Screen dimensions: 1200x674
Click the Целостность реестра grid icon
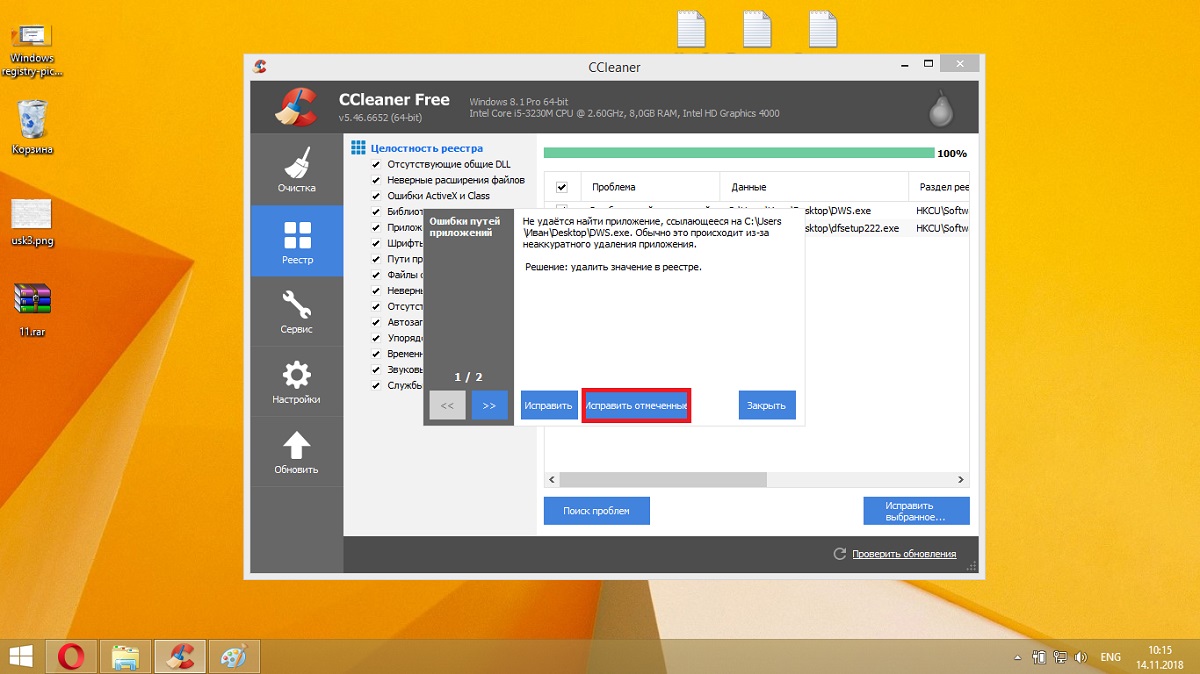[358, 148]
